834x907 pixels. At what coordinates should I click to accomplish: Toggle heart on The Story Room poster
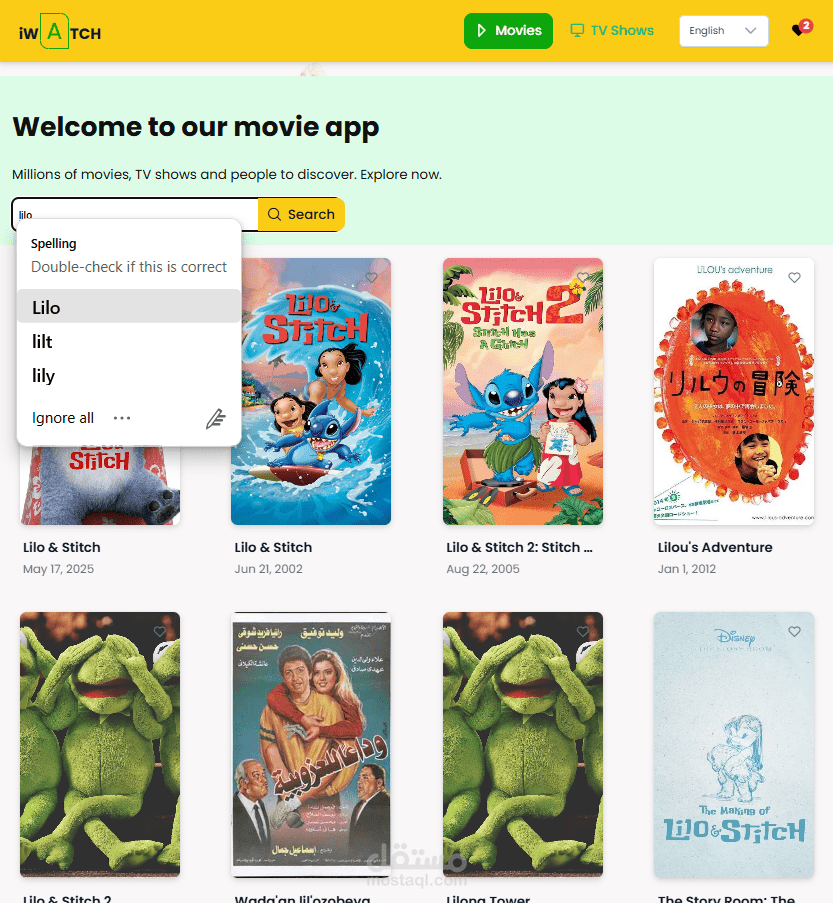point(795,632)
